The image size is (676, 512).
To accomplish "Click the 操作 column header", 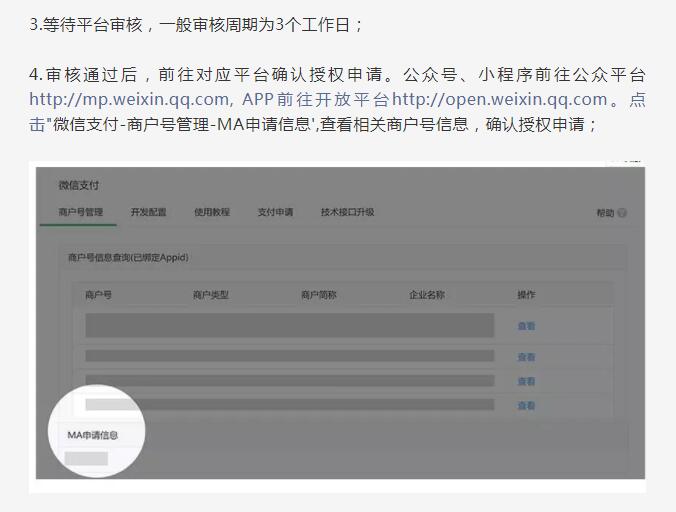I will tap(526, 295).
